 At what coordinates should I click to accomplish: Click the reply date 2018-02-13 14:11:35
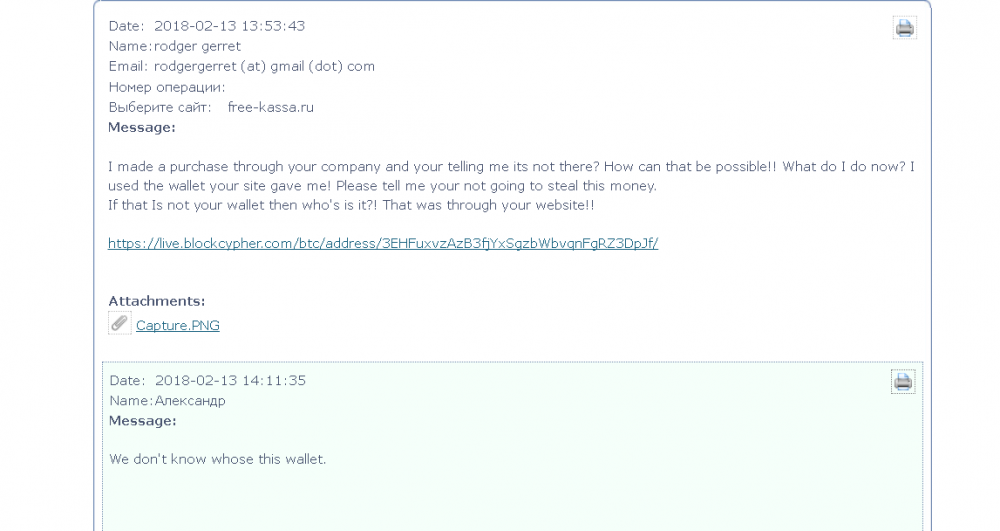(x=229, y=380)
